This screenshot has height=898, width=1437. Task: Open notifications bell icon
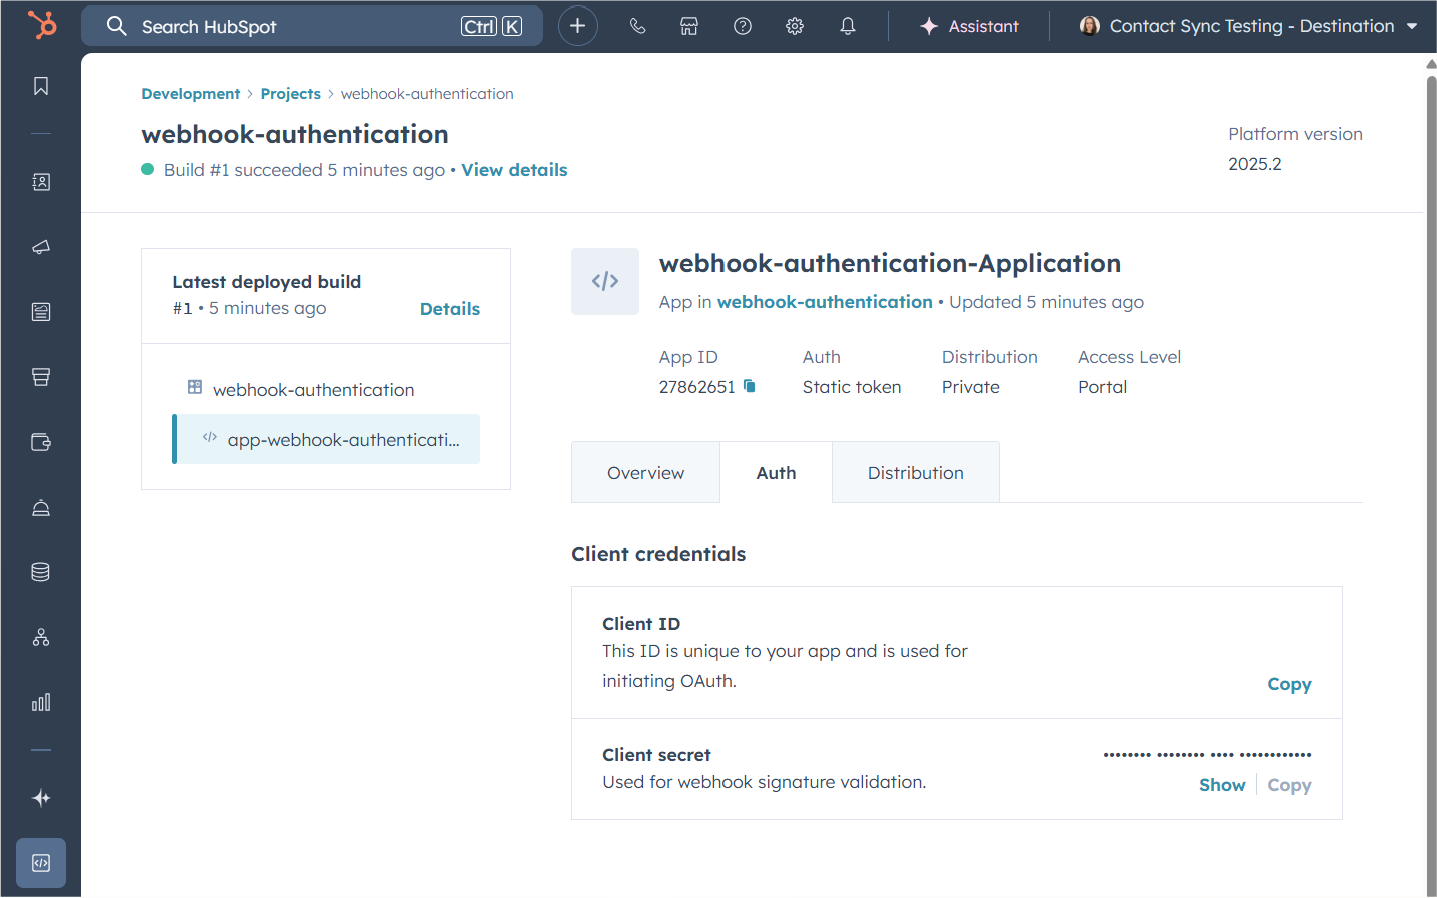pyautogui.click(x=848, y=27)
